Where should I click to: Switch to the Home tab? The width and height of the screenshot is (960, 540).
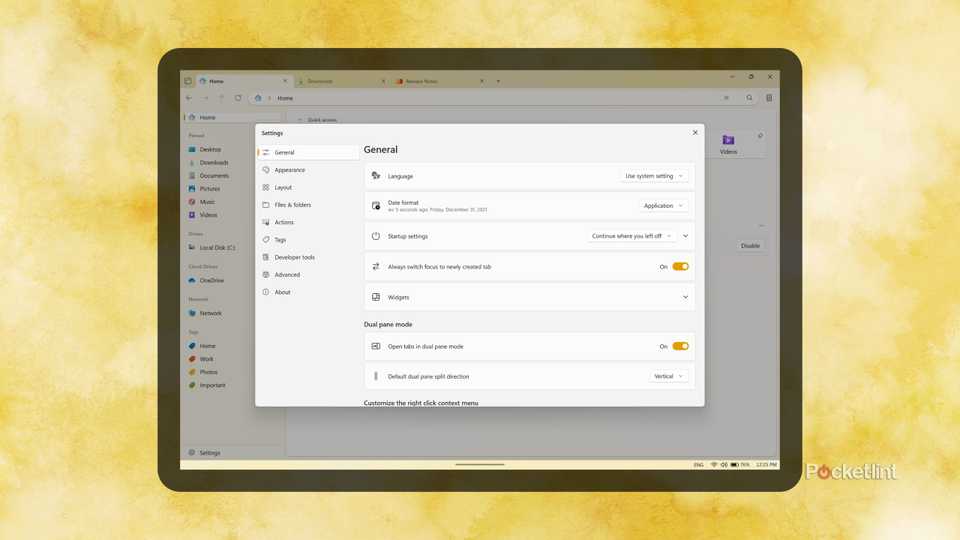(216, 81)
